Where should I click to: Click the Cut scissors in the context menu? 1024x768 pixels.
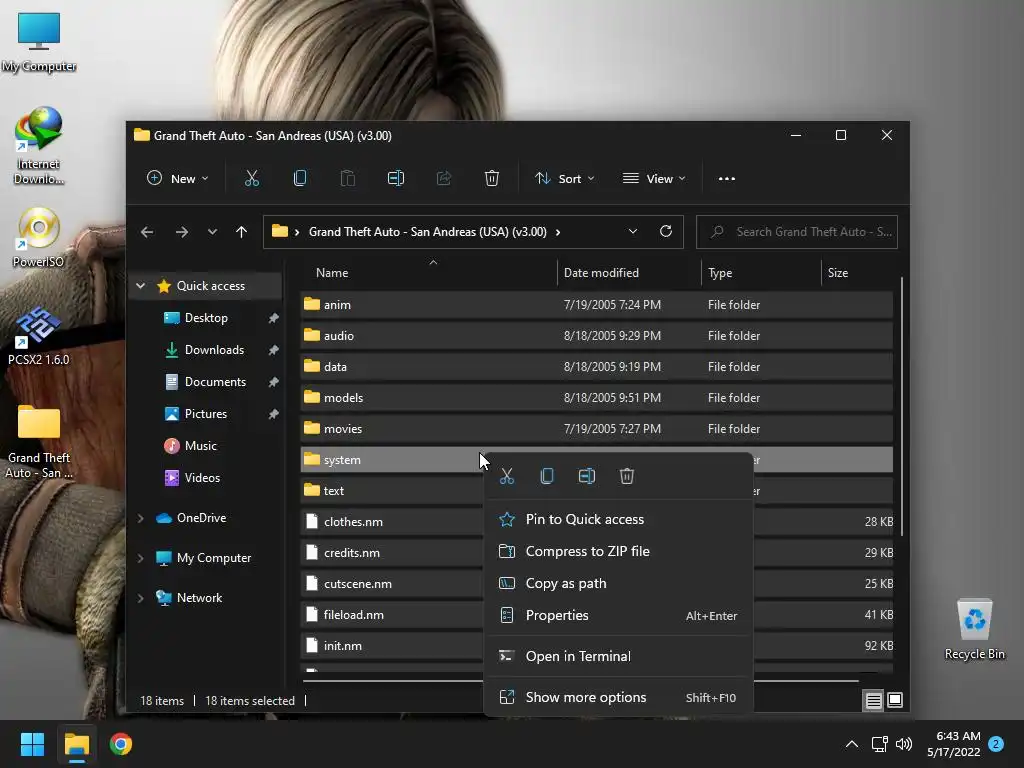click(x=507, y=476)
